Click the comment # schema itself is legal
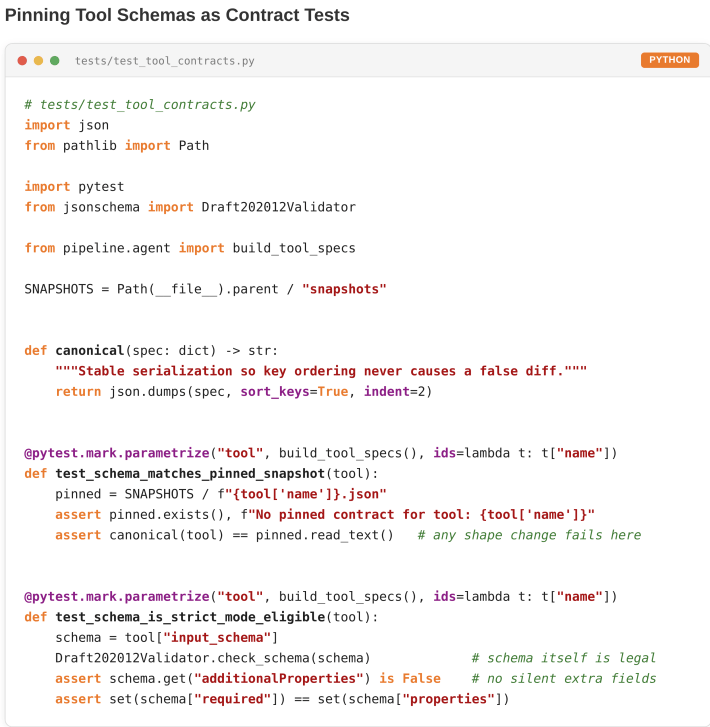 point(564,658)
